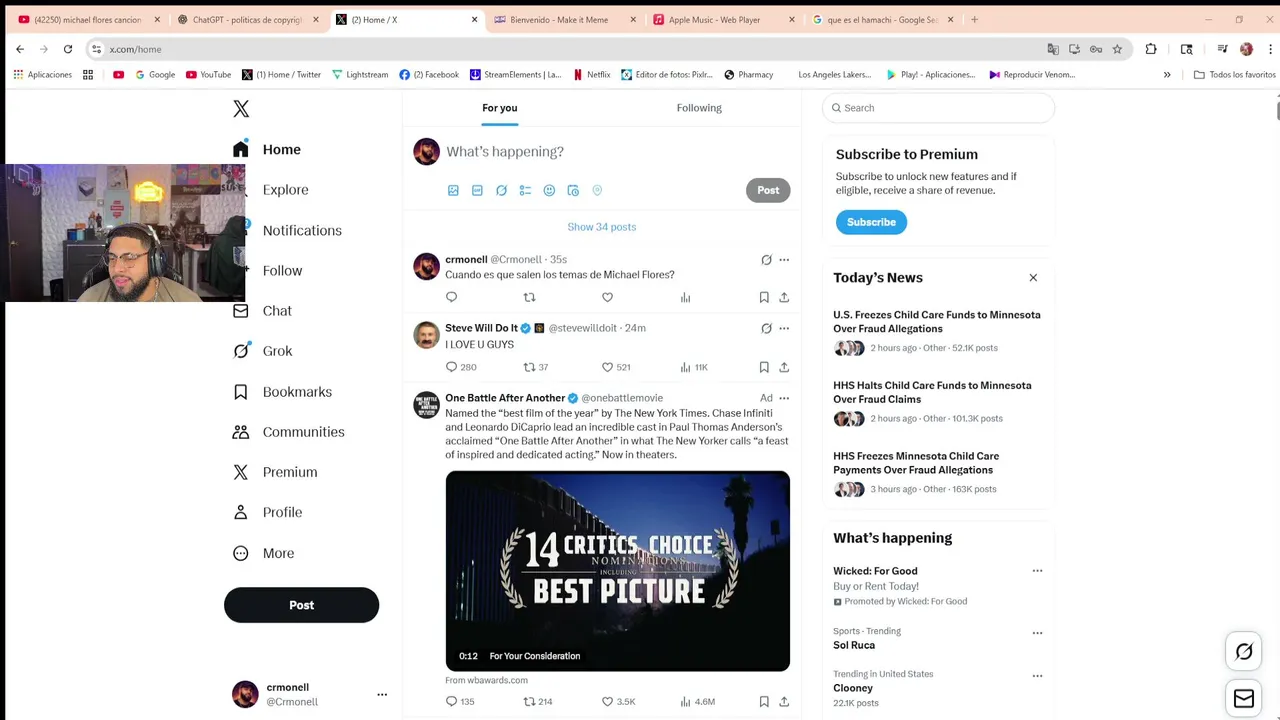Open options for Clooney trend

1037,676
